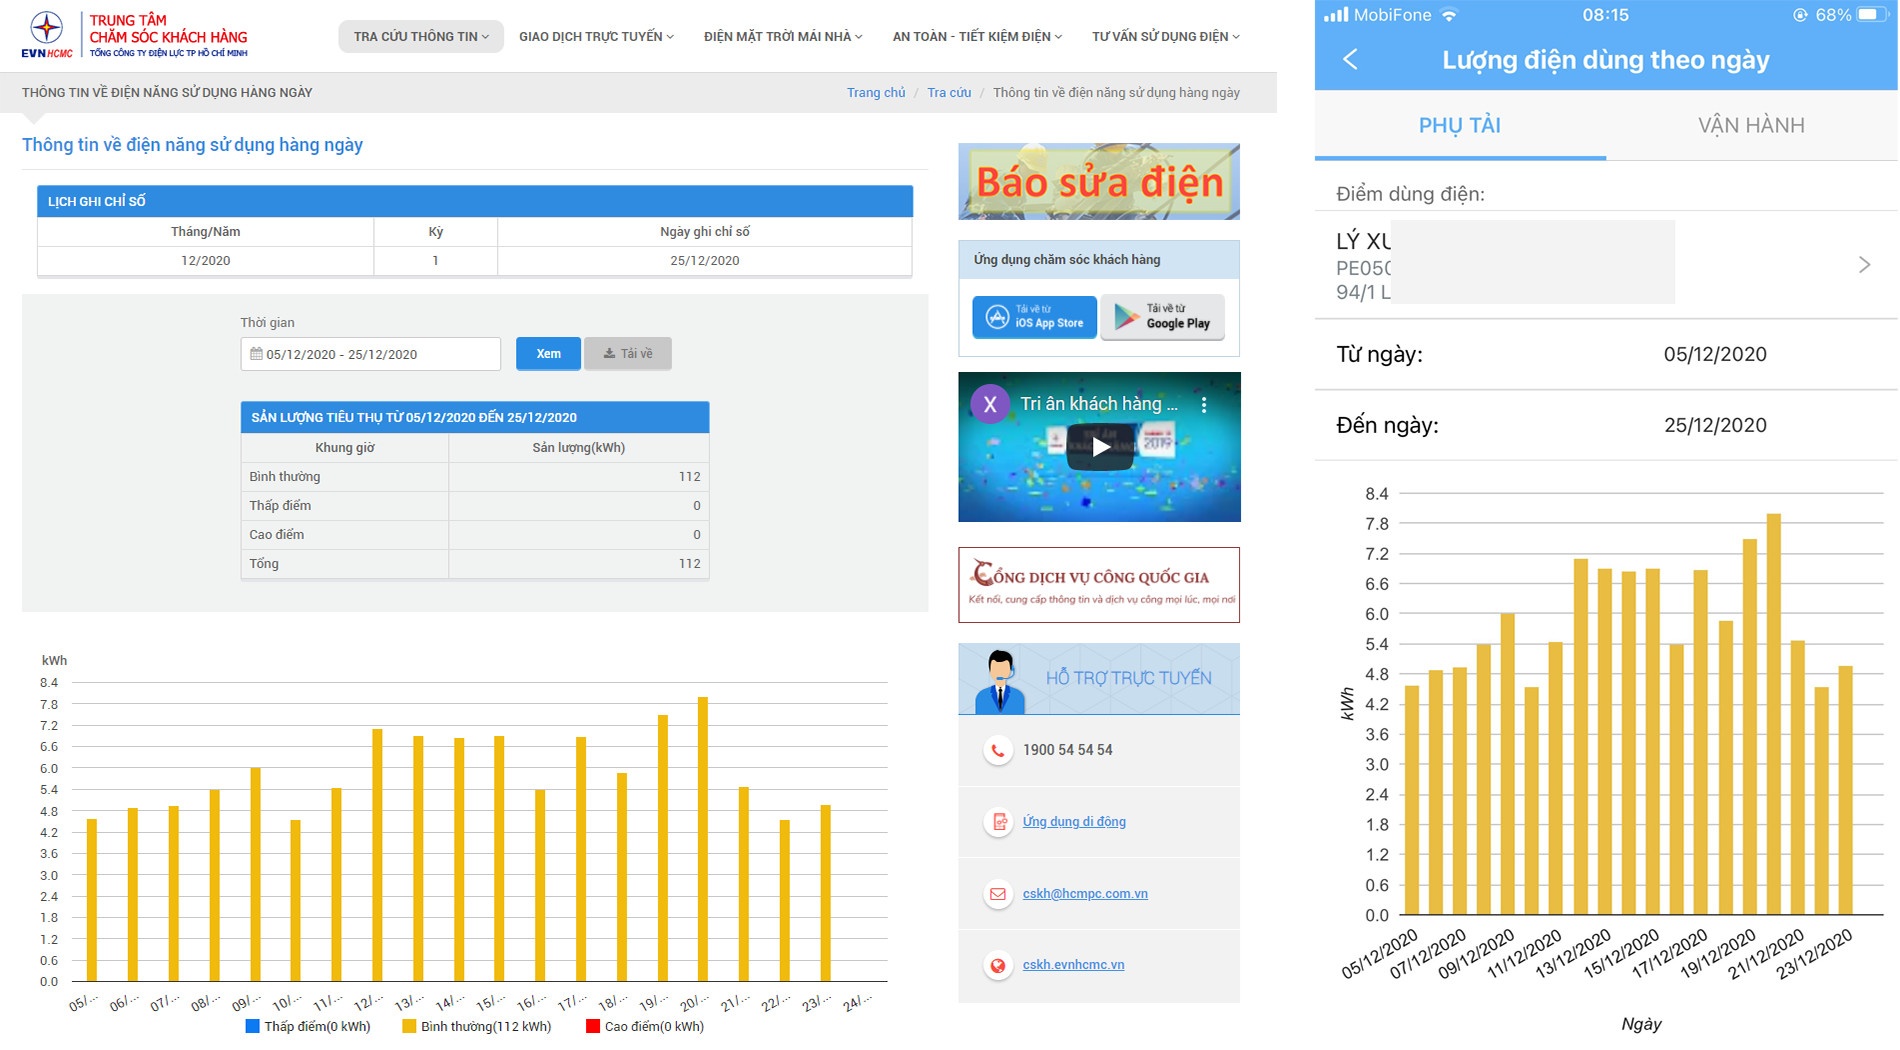This screenshot has width=1900, height=1050.
Task: Click the Tải về download button
Action: (x=628, y=354)
